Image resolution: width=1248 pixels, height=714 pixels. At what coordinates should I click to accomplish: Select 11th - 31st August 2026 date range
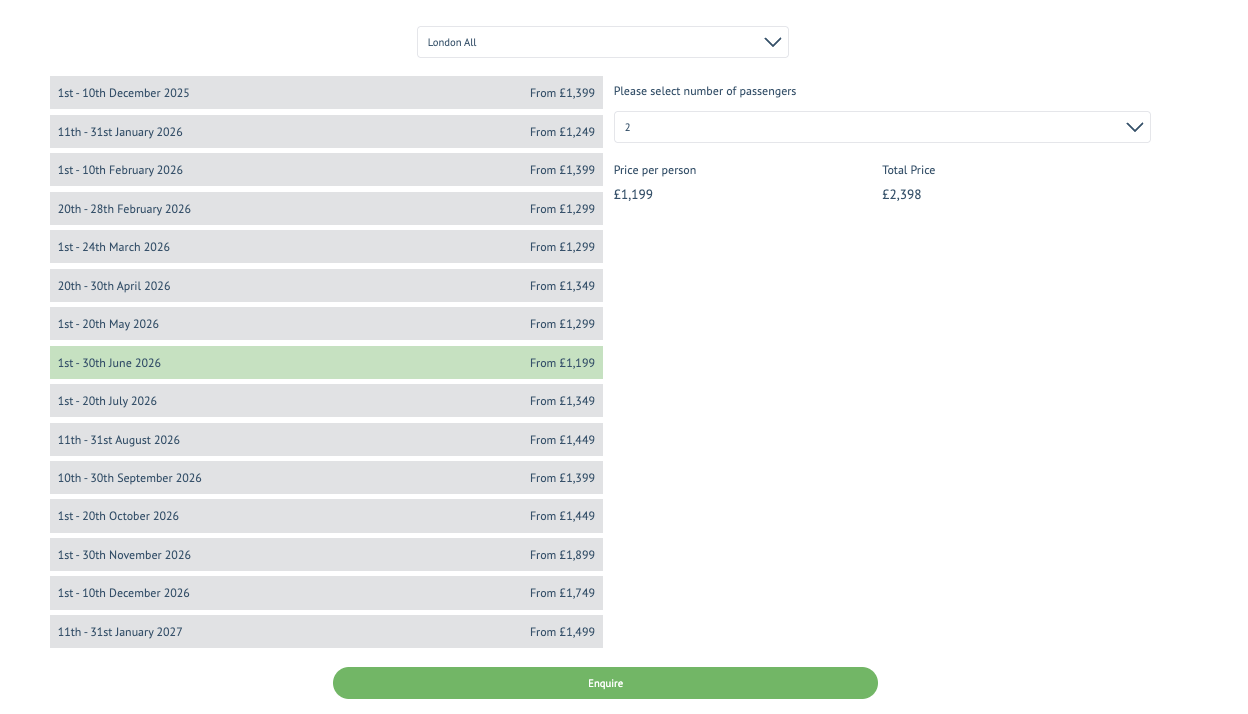tap(326, 440)
